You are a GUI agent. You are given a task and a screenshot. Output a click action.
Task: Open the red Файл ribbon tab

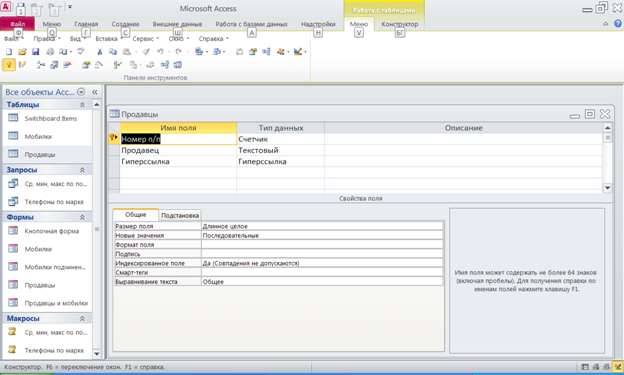click(18, 24)
